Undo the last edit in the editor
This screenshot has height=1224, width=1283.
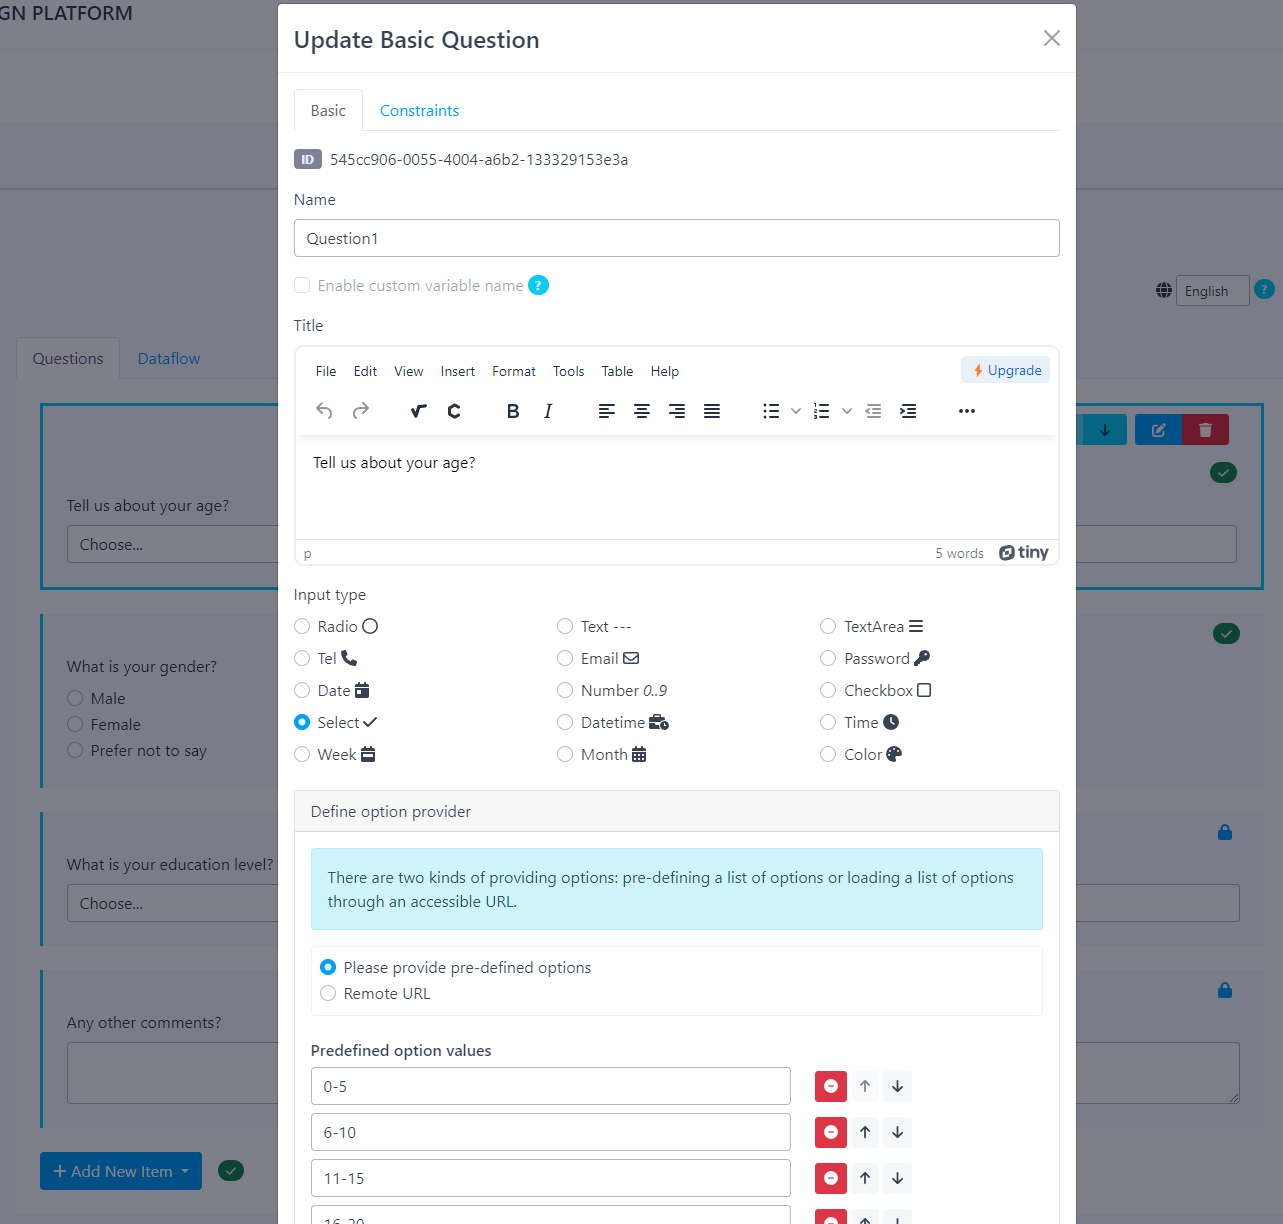pyautogui.click(x=324, y=411)
